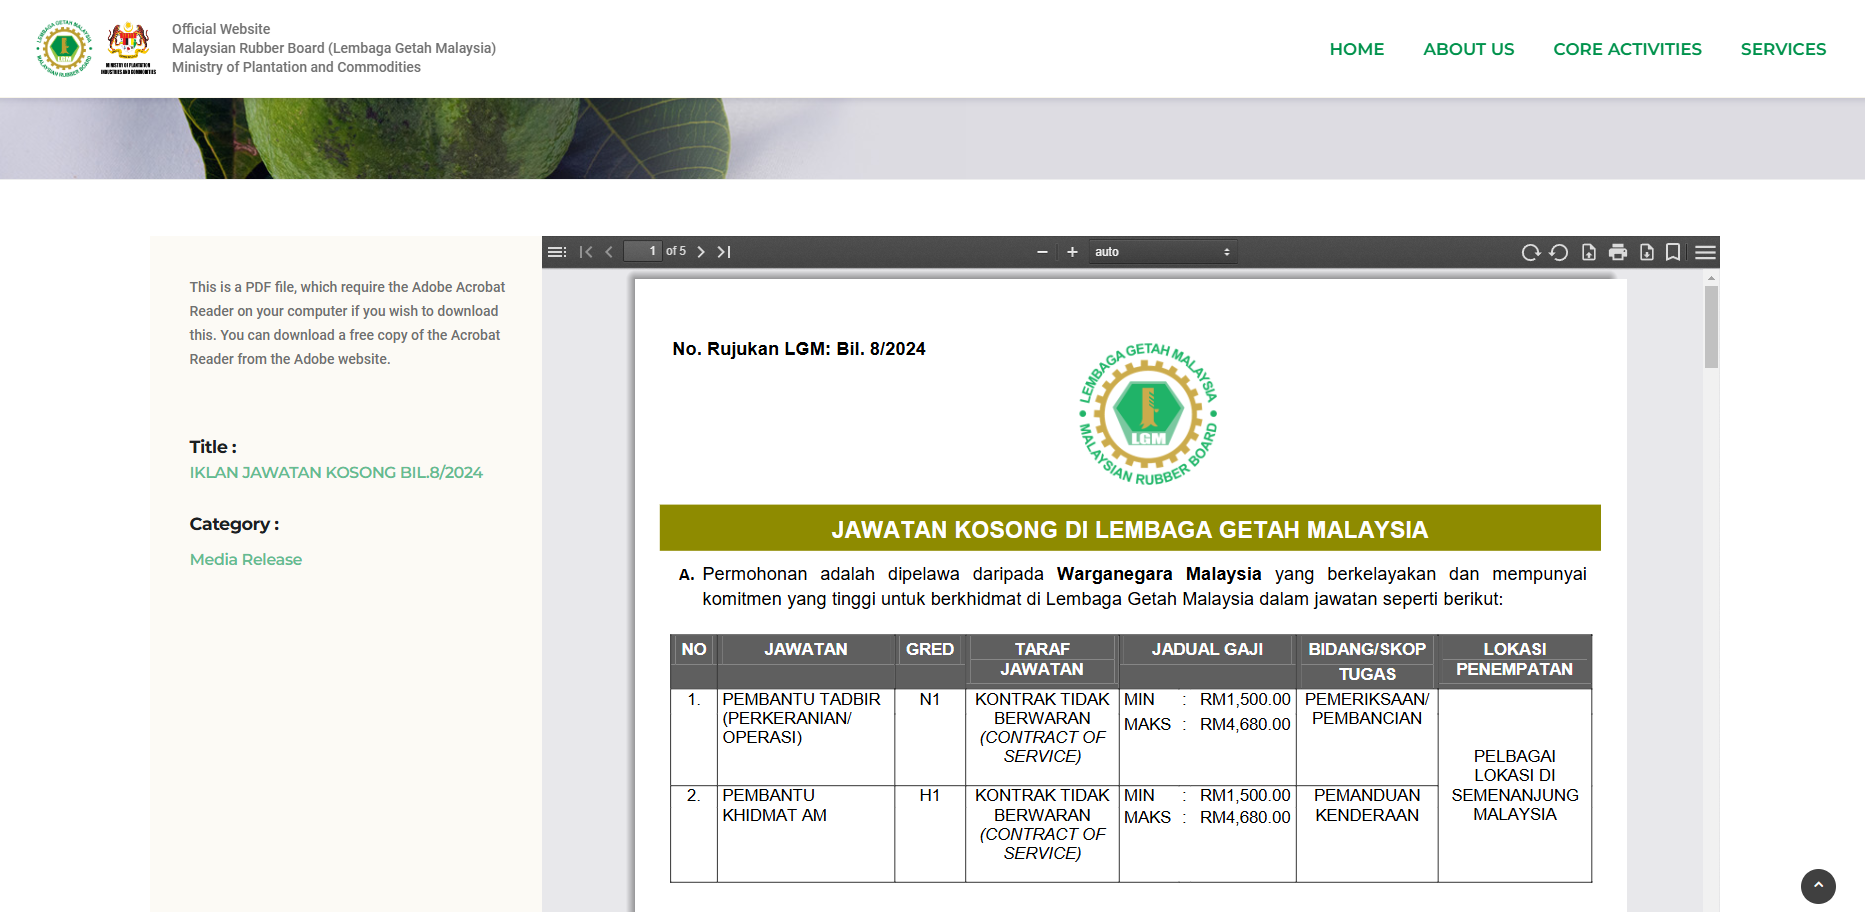
Task: Jump to last page of PDF
Action: [724, 252]
